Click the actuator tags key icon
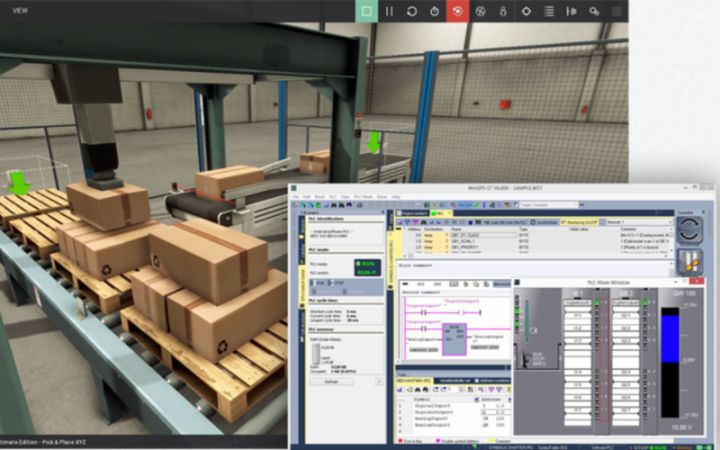 (594, 11)
